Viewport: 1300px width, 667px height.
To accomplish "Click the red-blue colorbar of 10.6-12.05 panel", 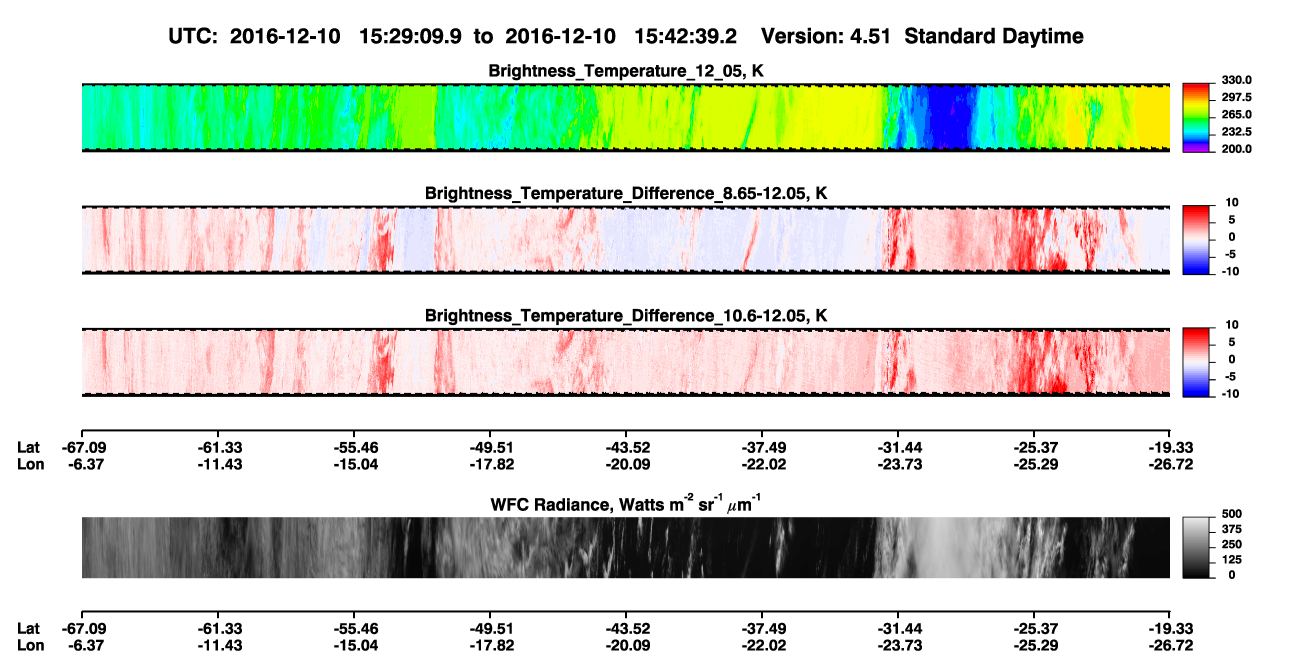I will tap(1196, 362).
